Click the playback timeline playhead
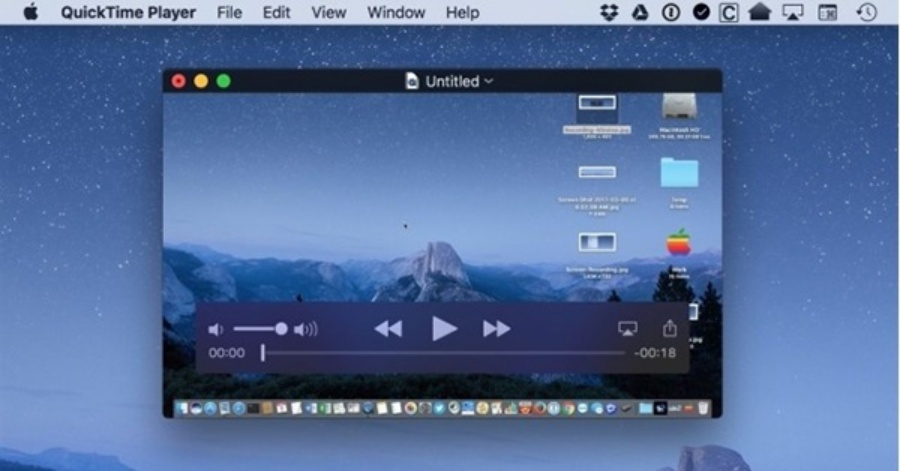 coord(263,353)
